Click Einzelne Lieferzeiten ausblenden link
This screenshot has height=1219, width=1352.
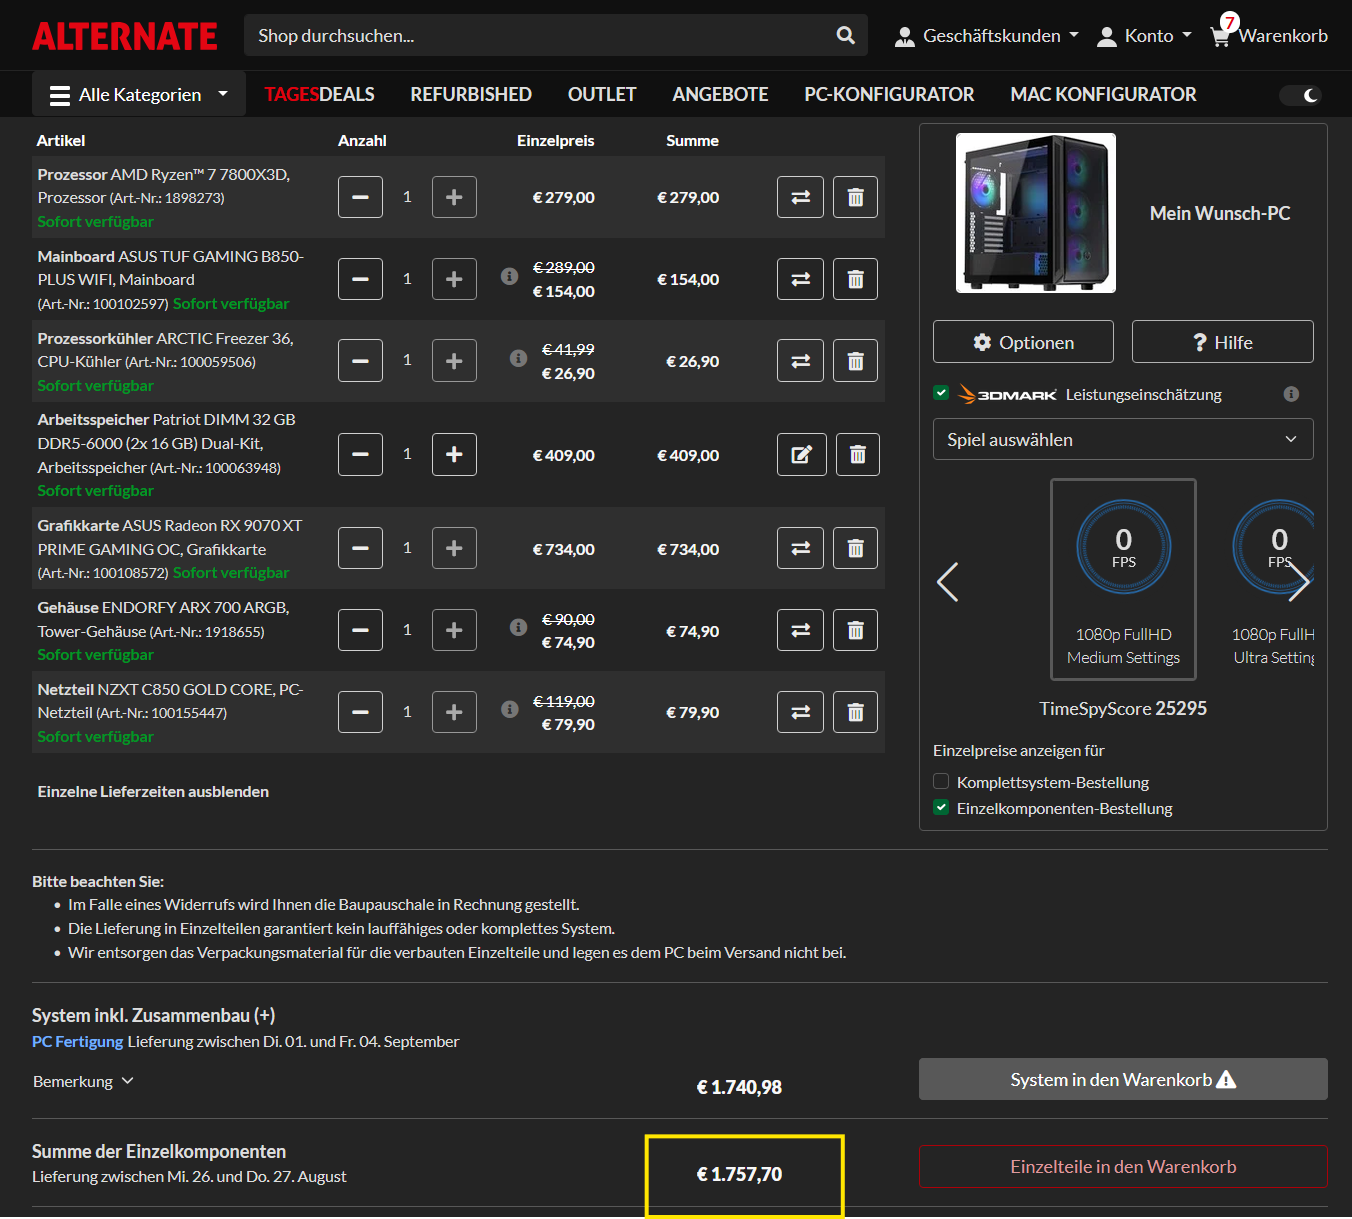tap(153, 791)
